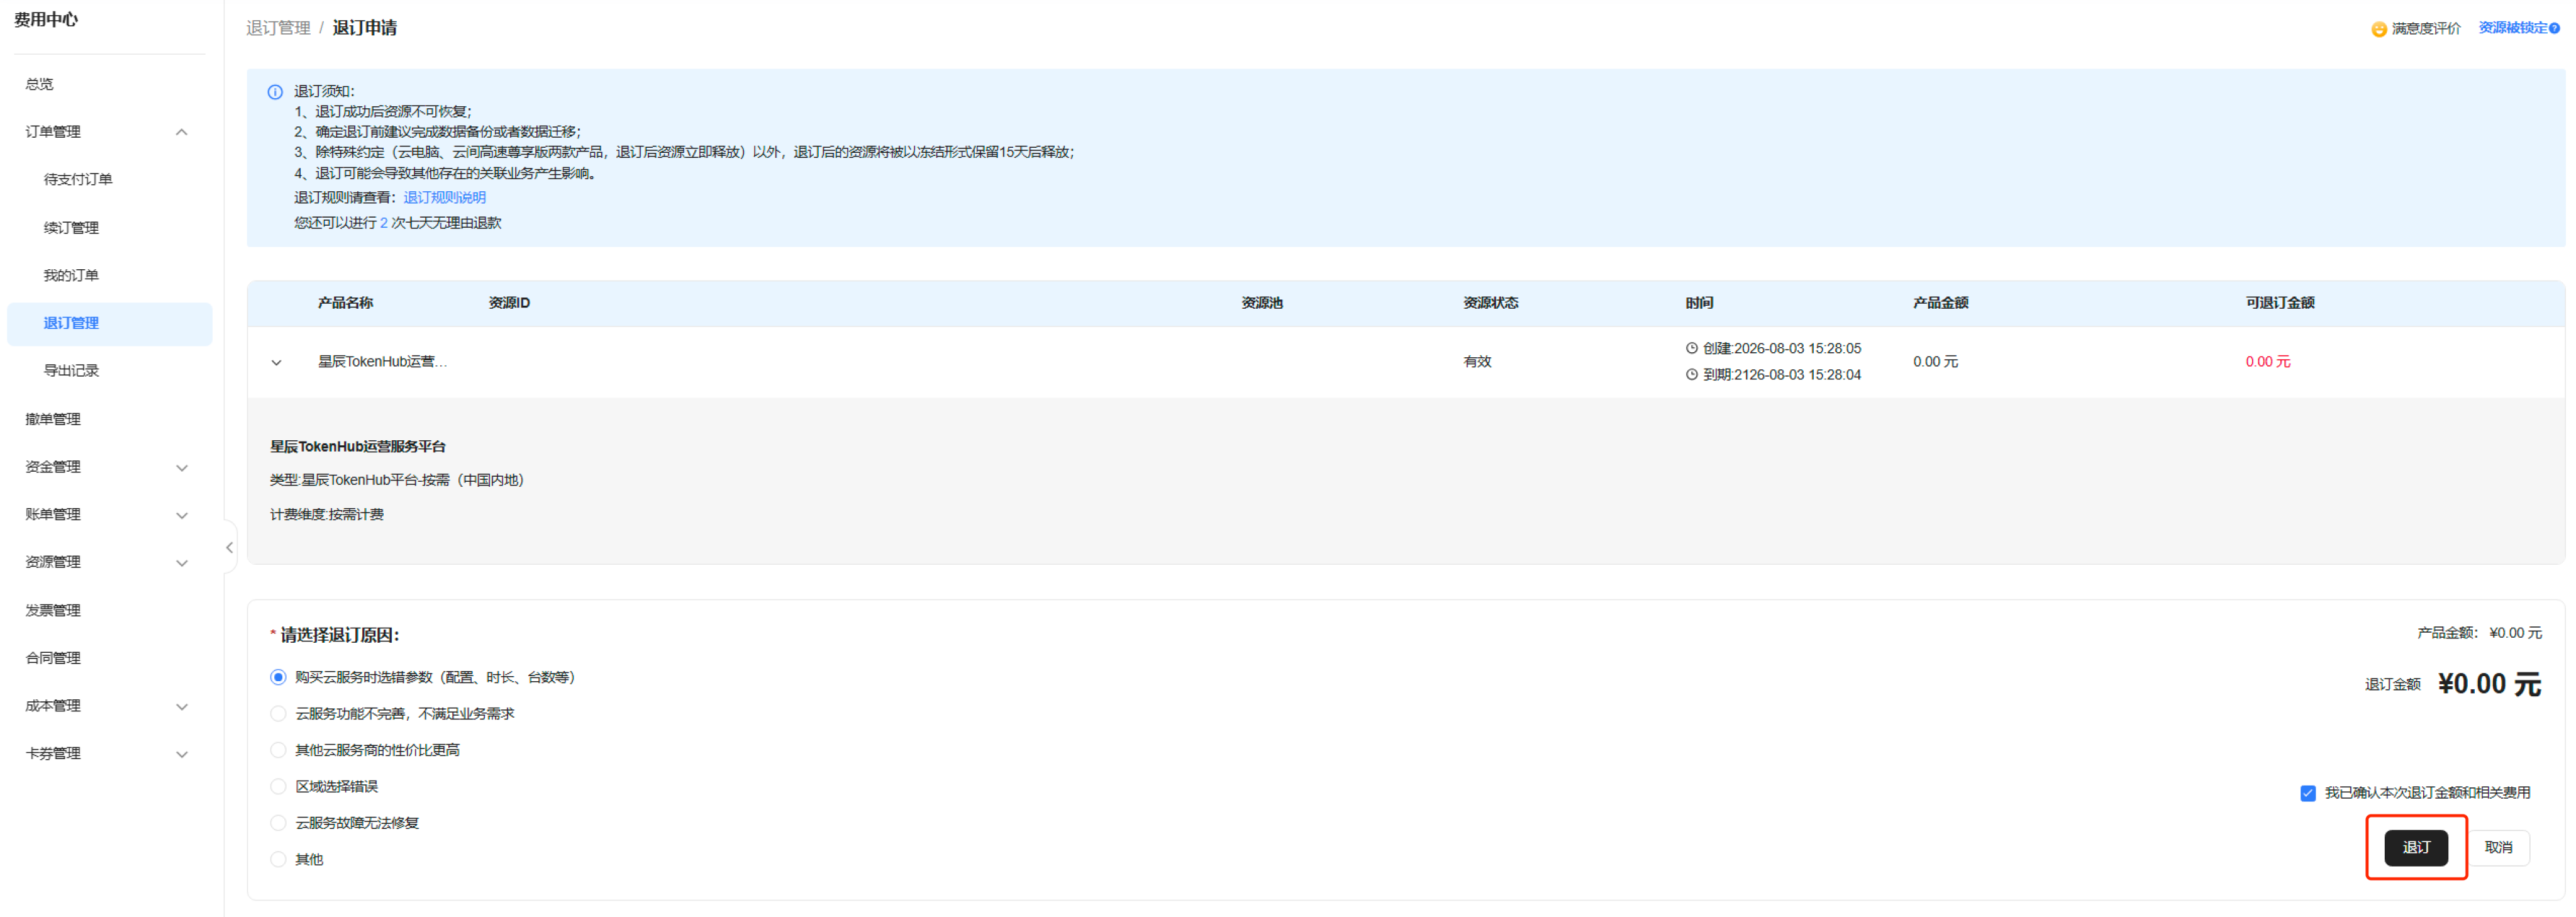Expand the 账单管理 menu
This screenshot has height=917, width=2576.
pyautogui.click(x=182, y=515)
